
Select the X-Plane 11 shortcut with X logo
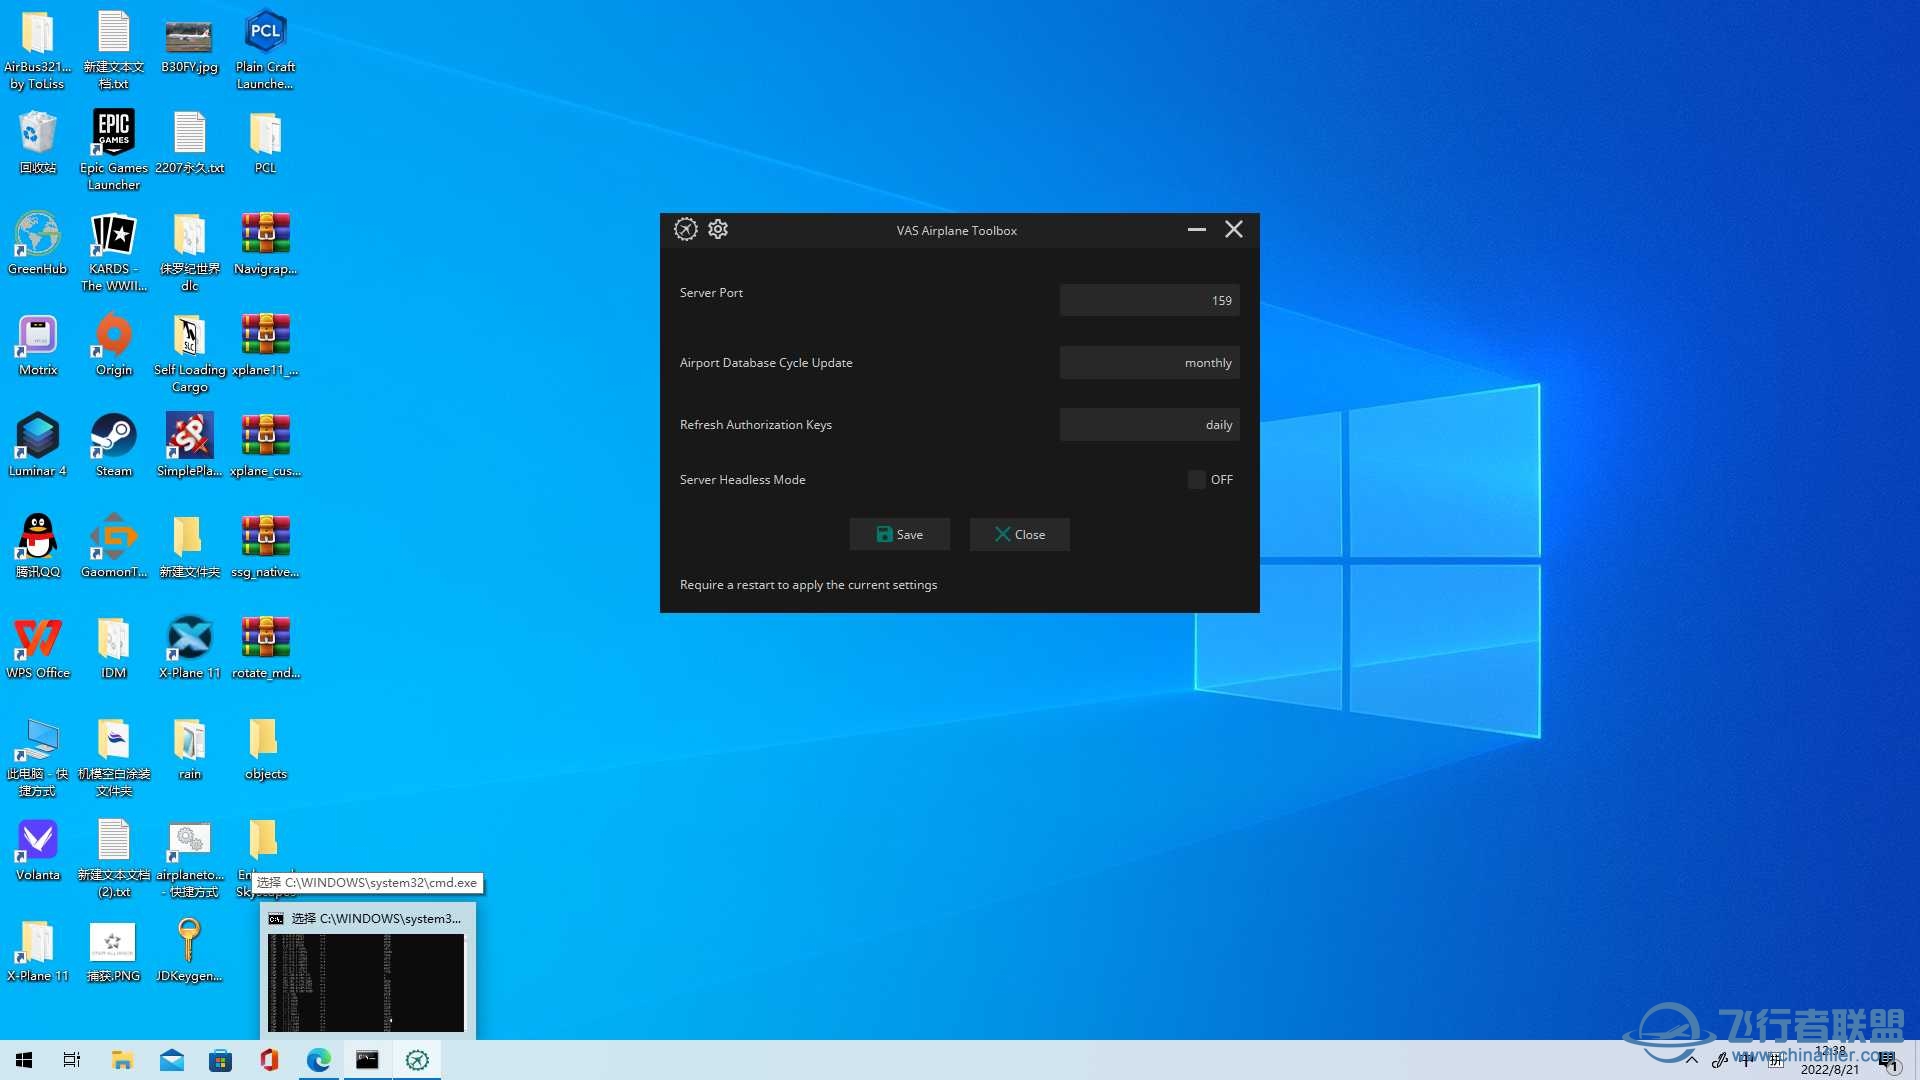pyautogui.click(x=189, y=648)
